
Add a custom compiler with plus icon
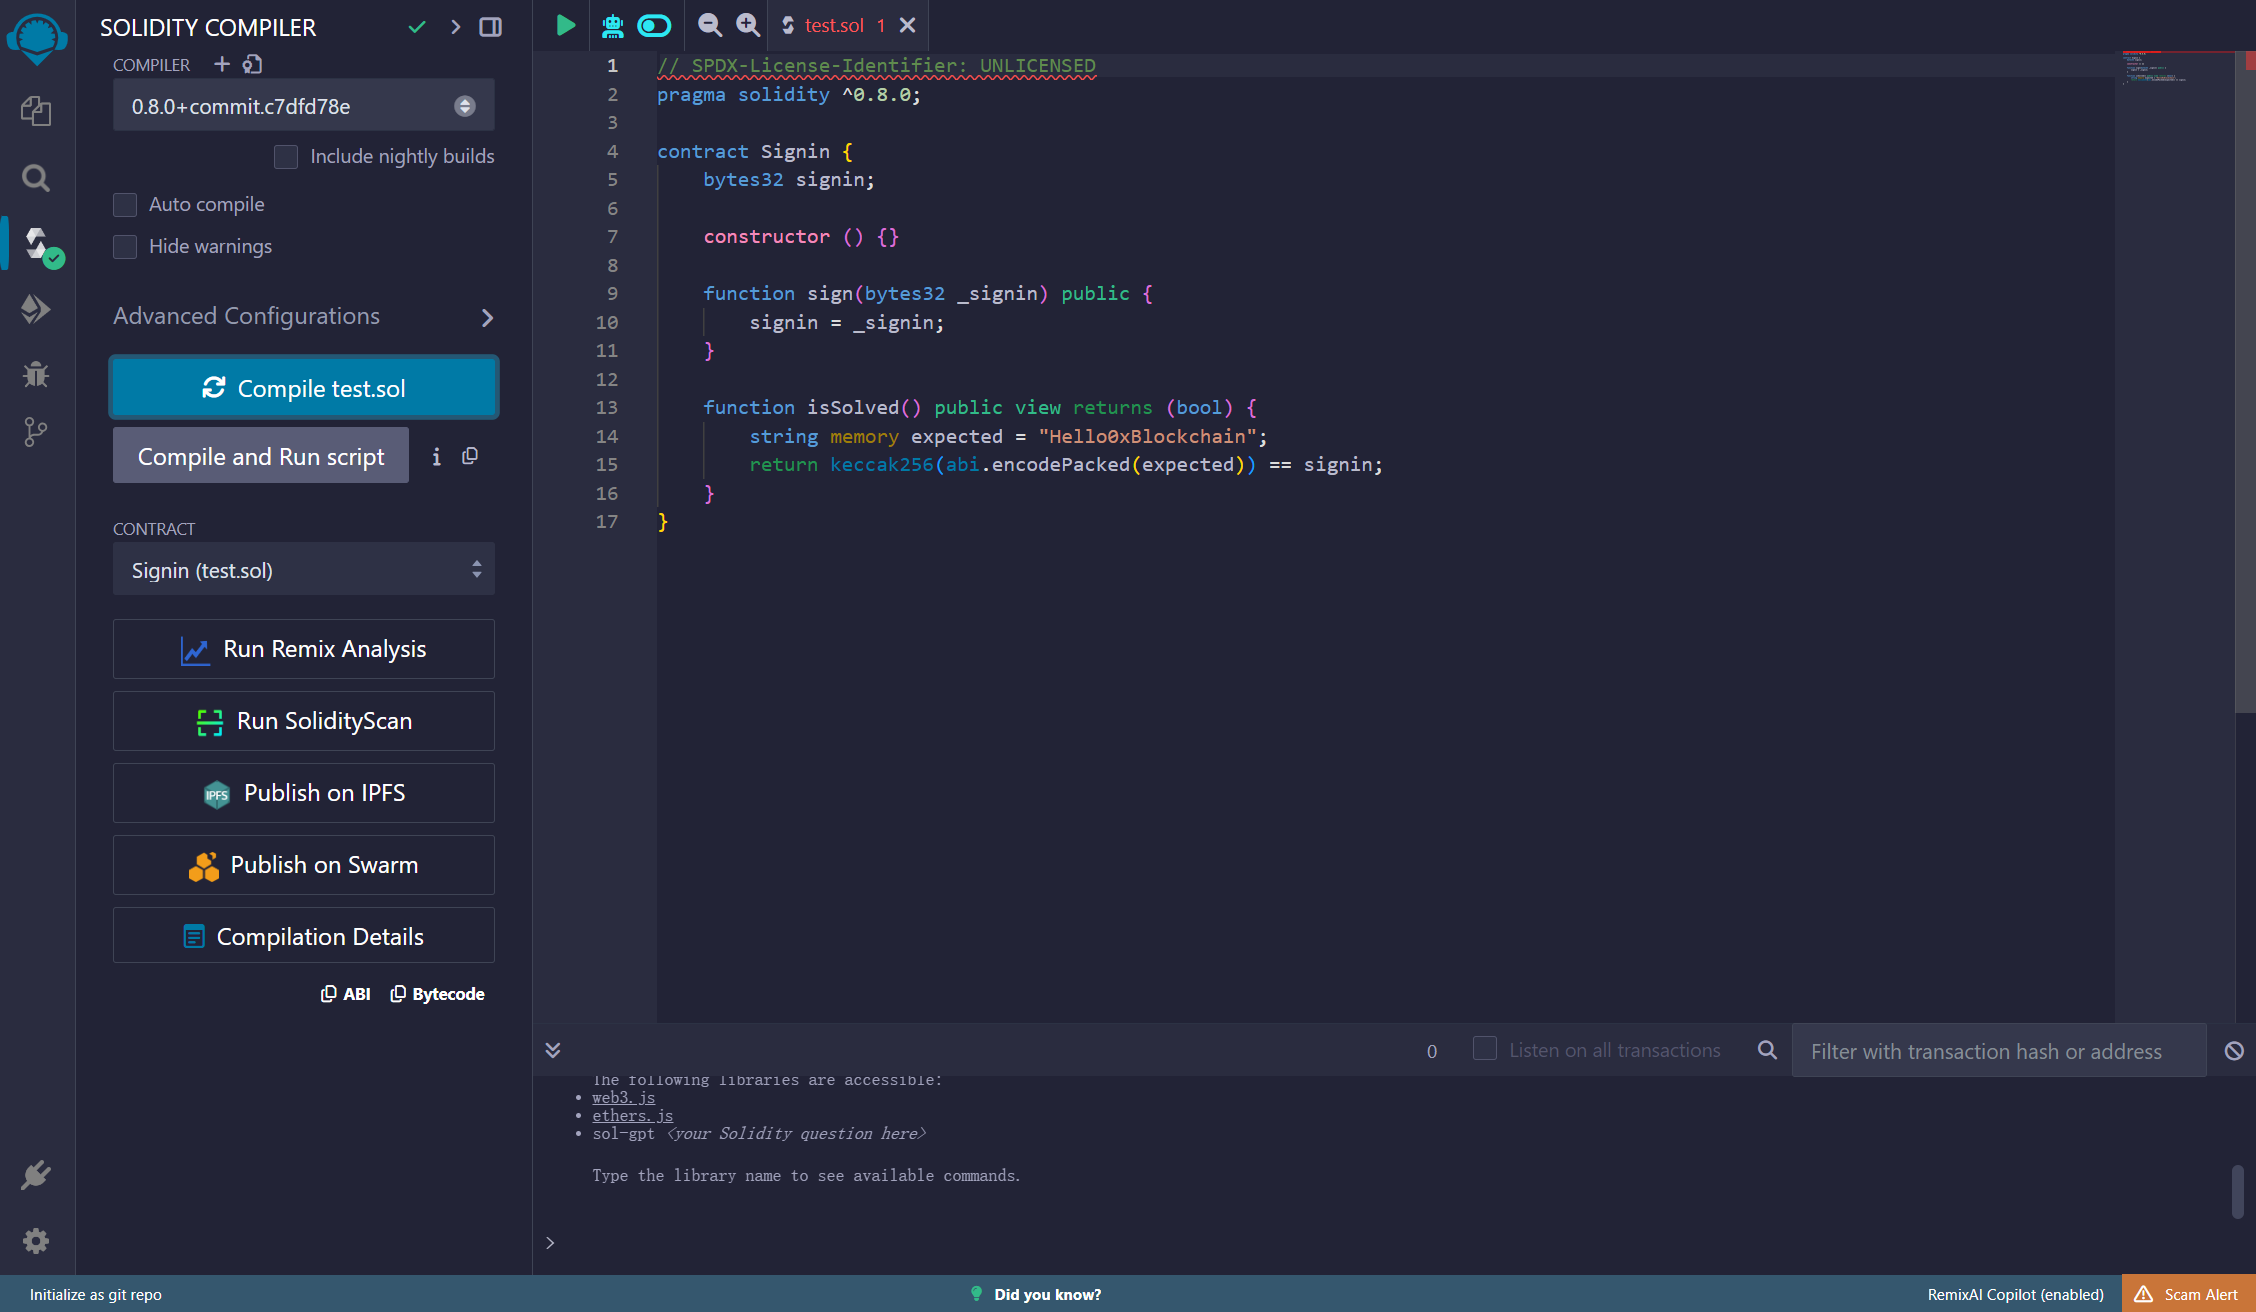click(x=222, y=64)
